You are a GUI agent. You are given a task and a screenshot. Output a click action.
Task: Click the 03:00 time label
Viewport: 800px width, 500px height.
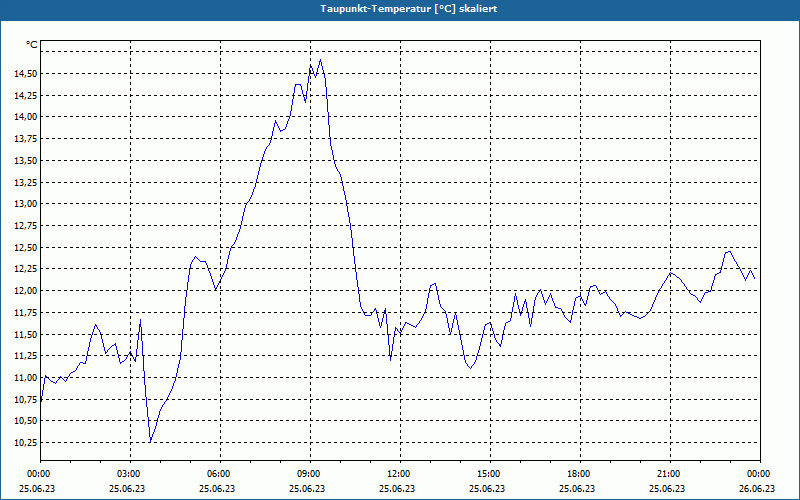click(131, 474)
